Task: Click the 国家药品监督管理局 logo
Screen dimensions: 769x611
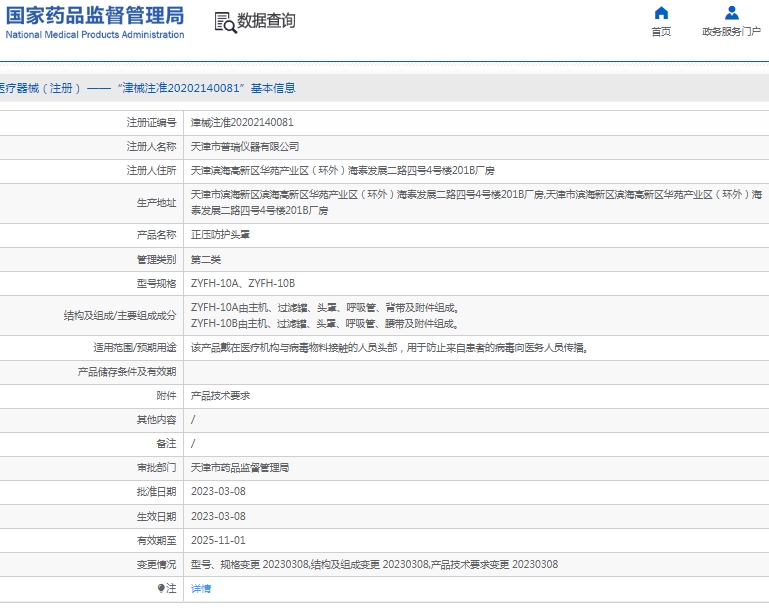Action: click(95, 16)
